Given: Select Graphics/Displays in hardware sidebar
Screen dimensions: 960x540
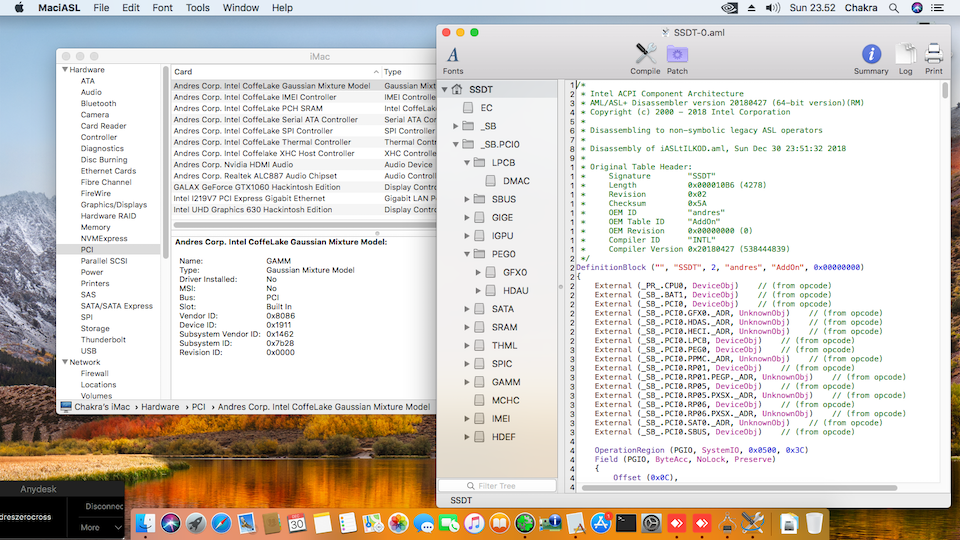Looking at the screenshot, I should click(x=113, y=205).
